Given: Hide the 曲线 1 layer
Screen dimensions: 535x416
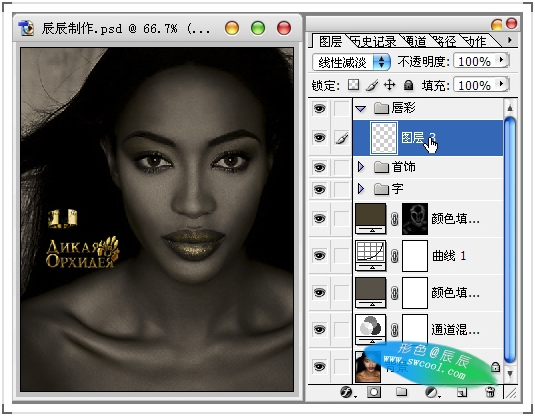Looking at the screenshot, I should click(x=320, y=256).
